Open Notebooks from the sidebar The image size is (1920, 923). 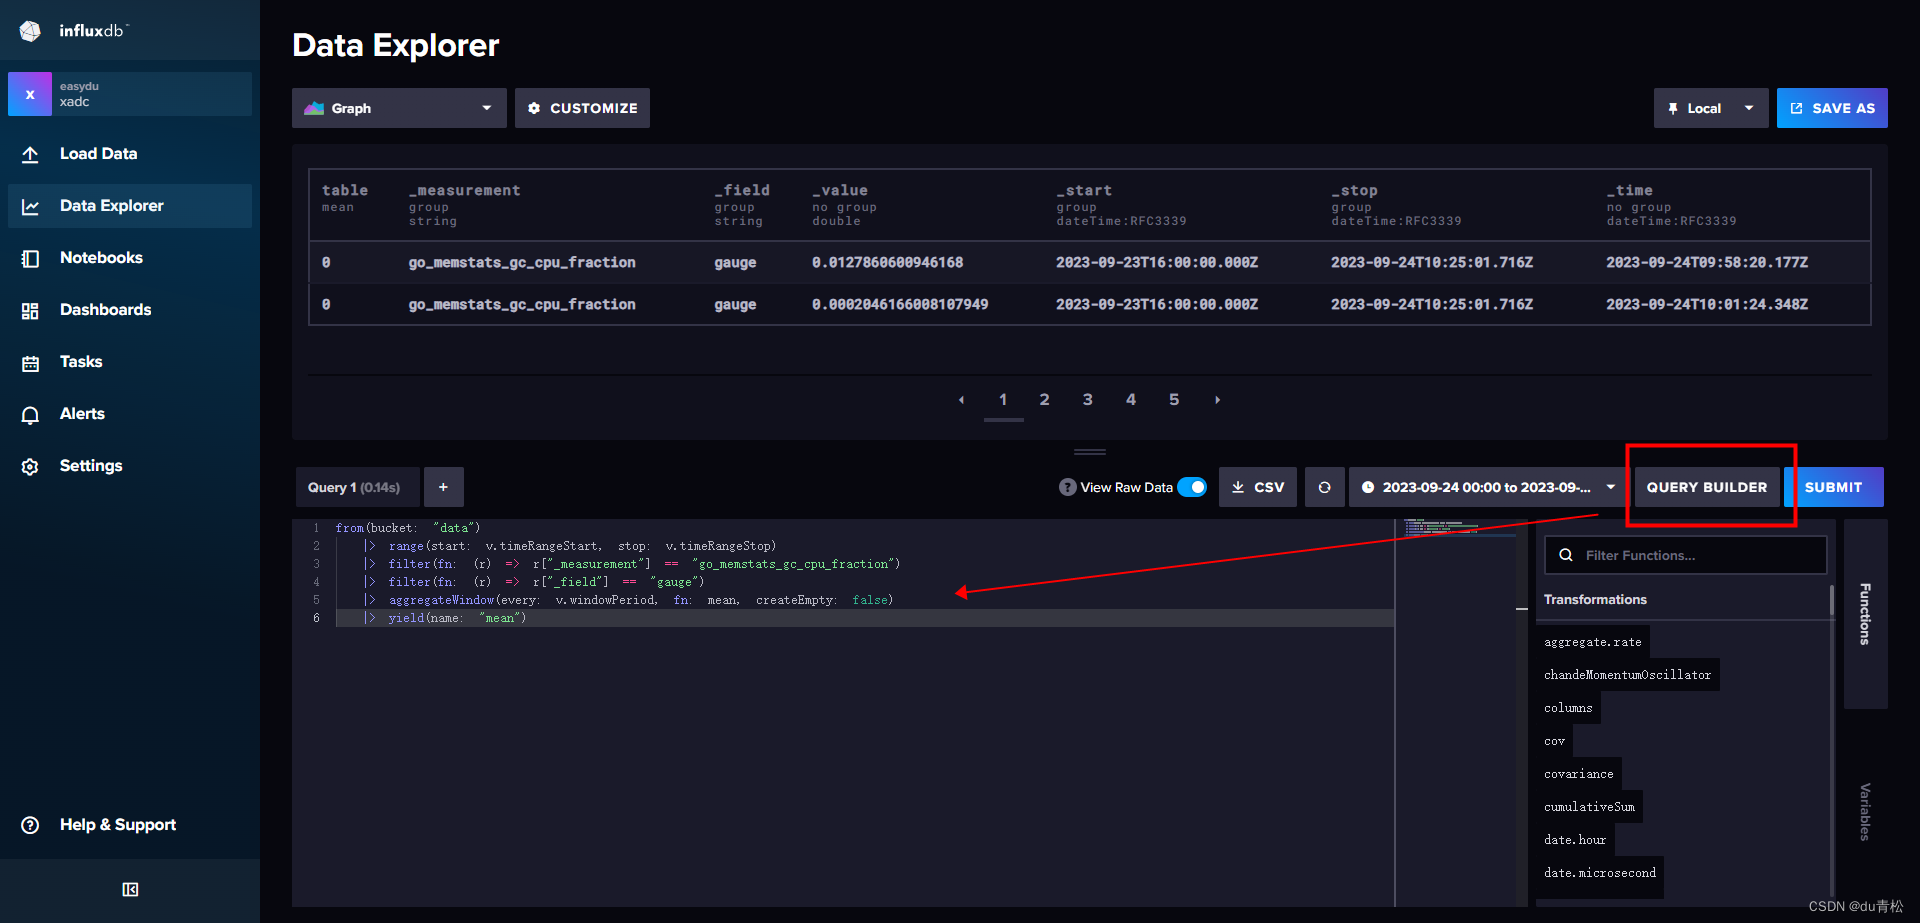101,257
